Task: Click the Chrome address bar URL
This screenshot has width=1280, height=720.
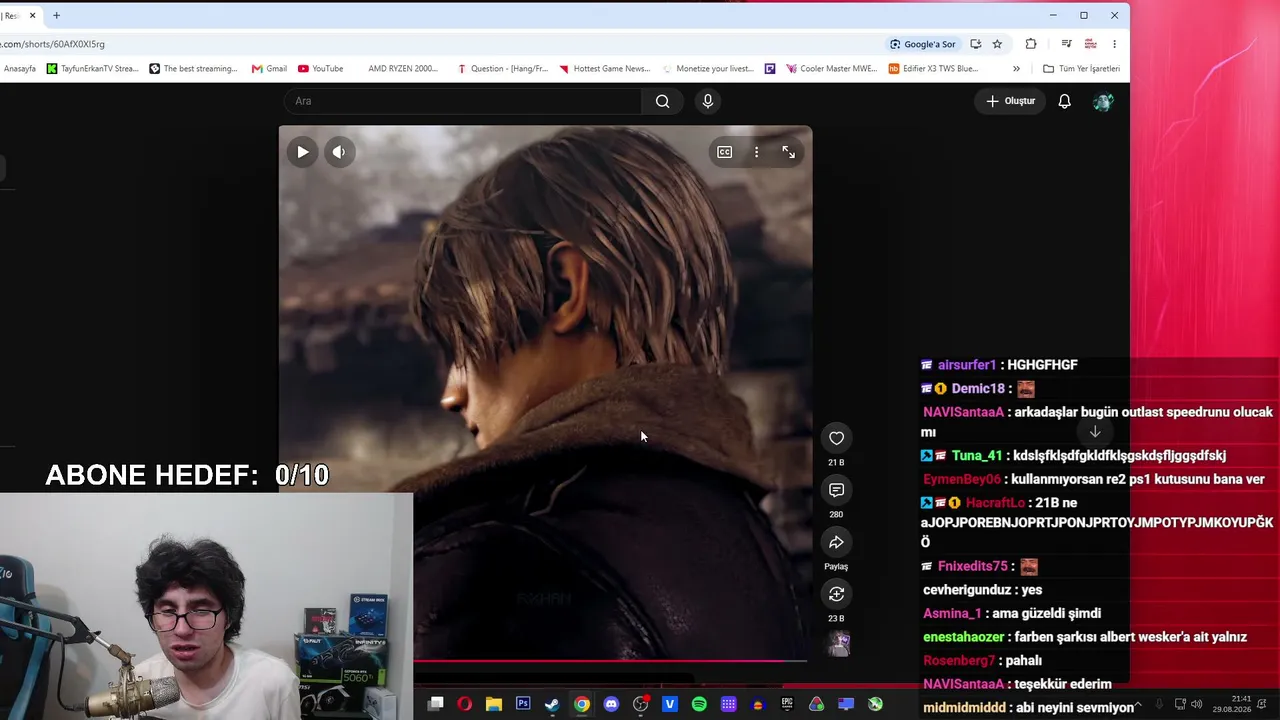Action: (52, 44)
